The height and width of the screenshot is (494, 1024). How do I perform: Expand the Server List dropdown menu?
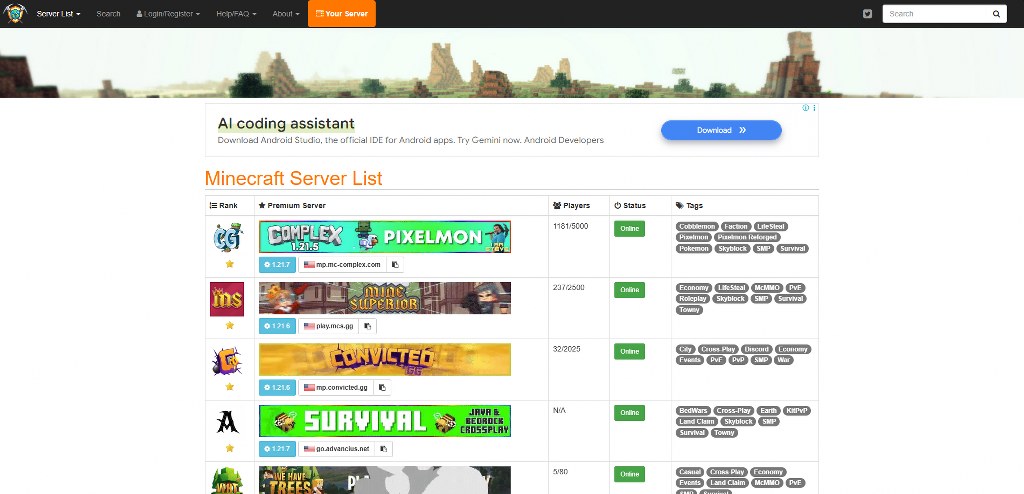coord(59,14)
